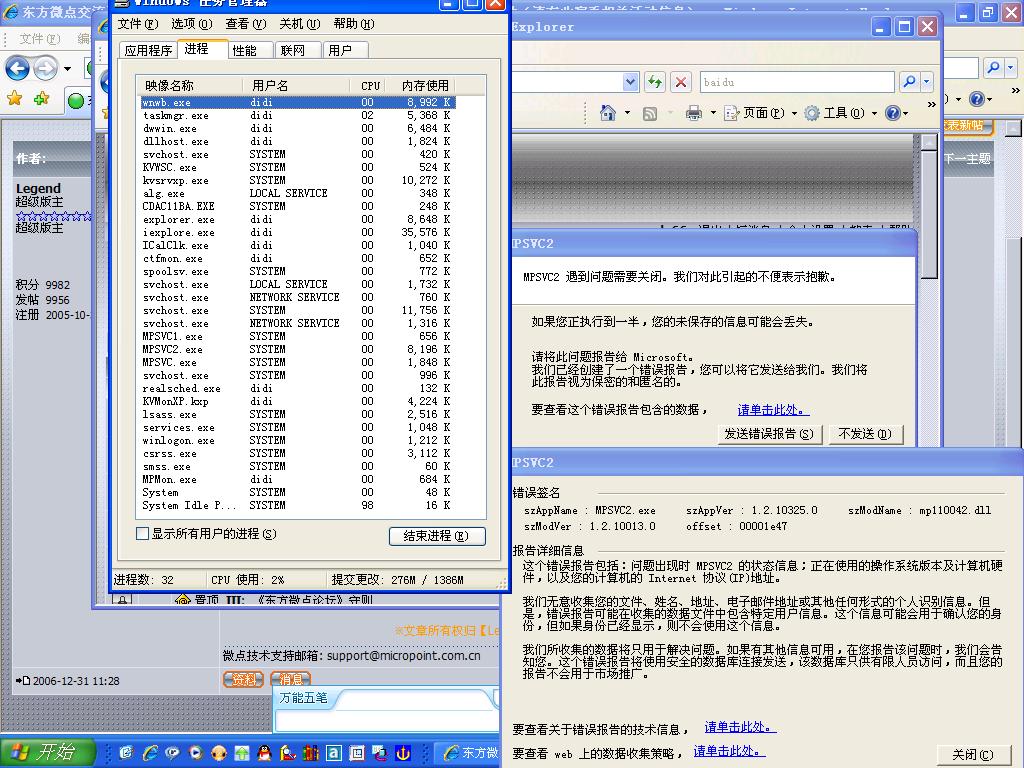Tick 显示所有用户的进程 checkbox
1024x768 pixels.
[142, 534]
